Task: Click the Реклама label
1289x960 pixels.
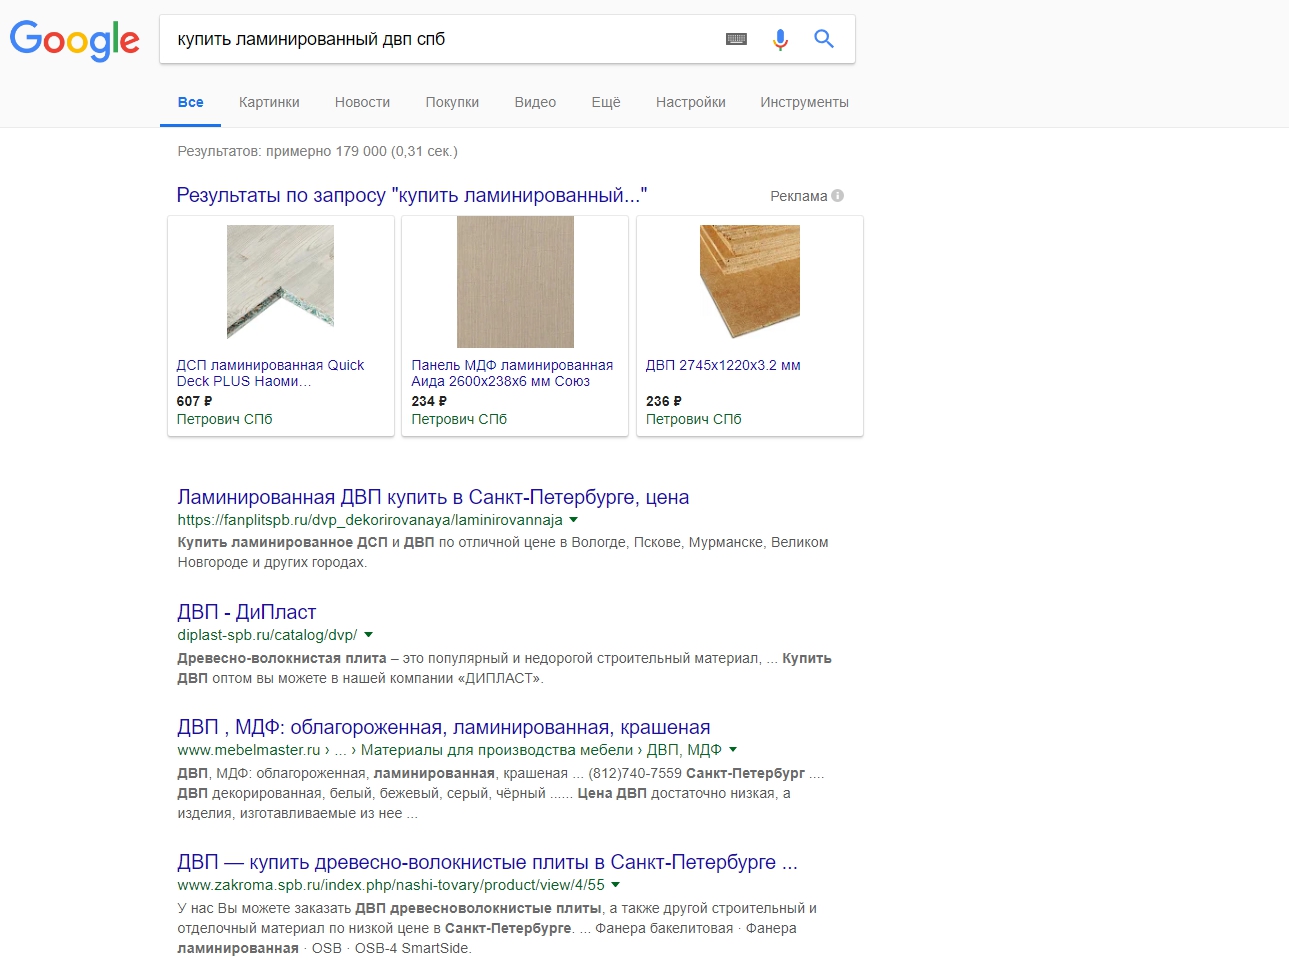Action: (x=798, y=196)
